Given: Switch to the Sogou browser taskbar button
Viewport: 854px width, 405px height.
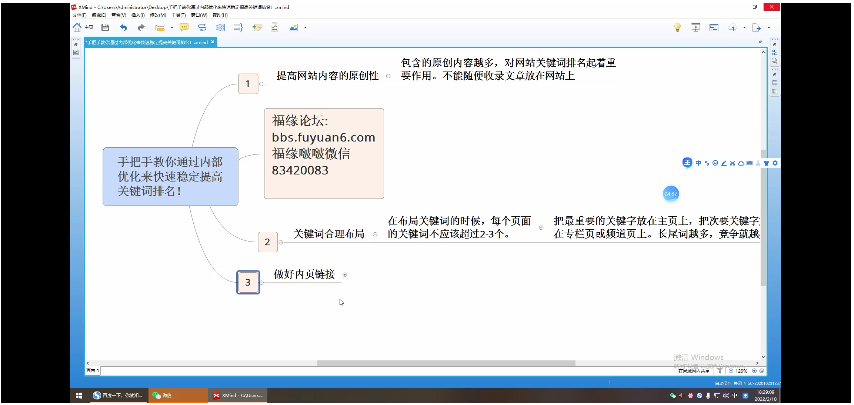Looking at the screenshot, I should pos(118,396).
